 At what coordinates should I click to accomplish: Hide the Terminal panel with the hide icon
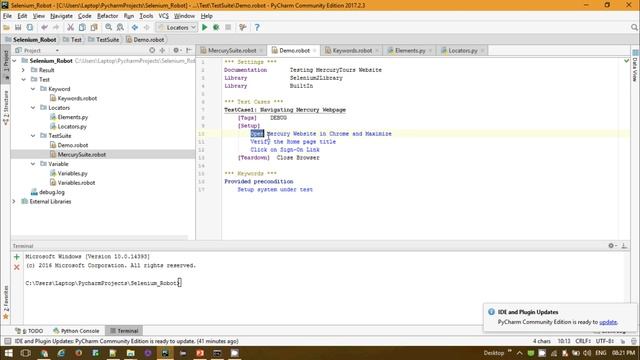tap(624, 246)
